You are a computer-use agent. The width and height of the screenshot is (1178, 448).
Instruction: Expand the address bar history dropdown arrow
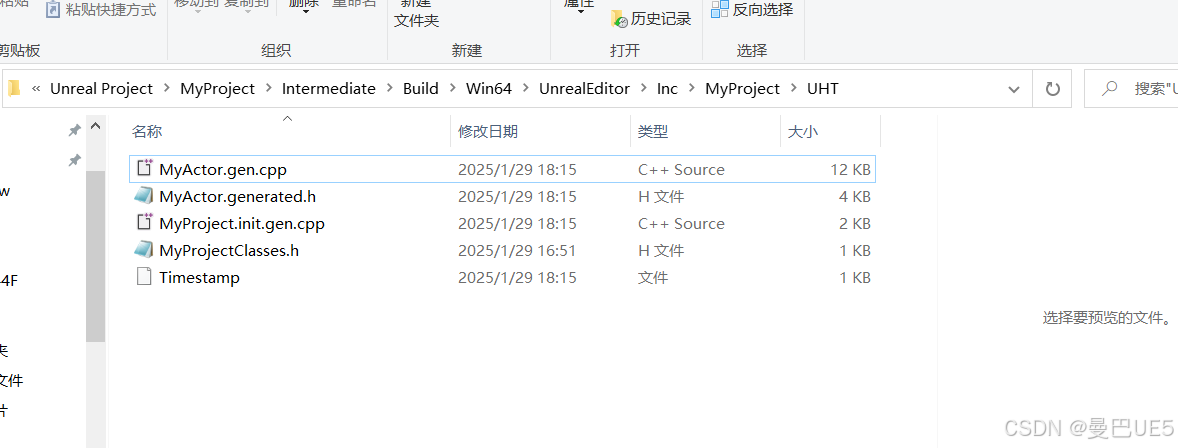point(1013,89)
